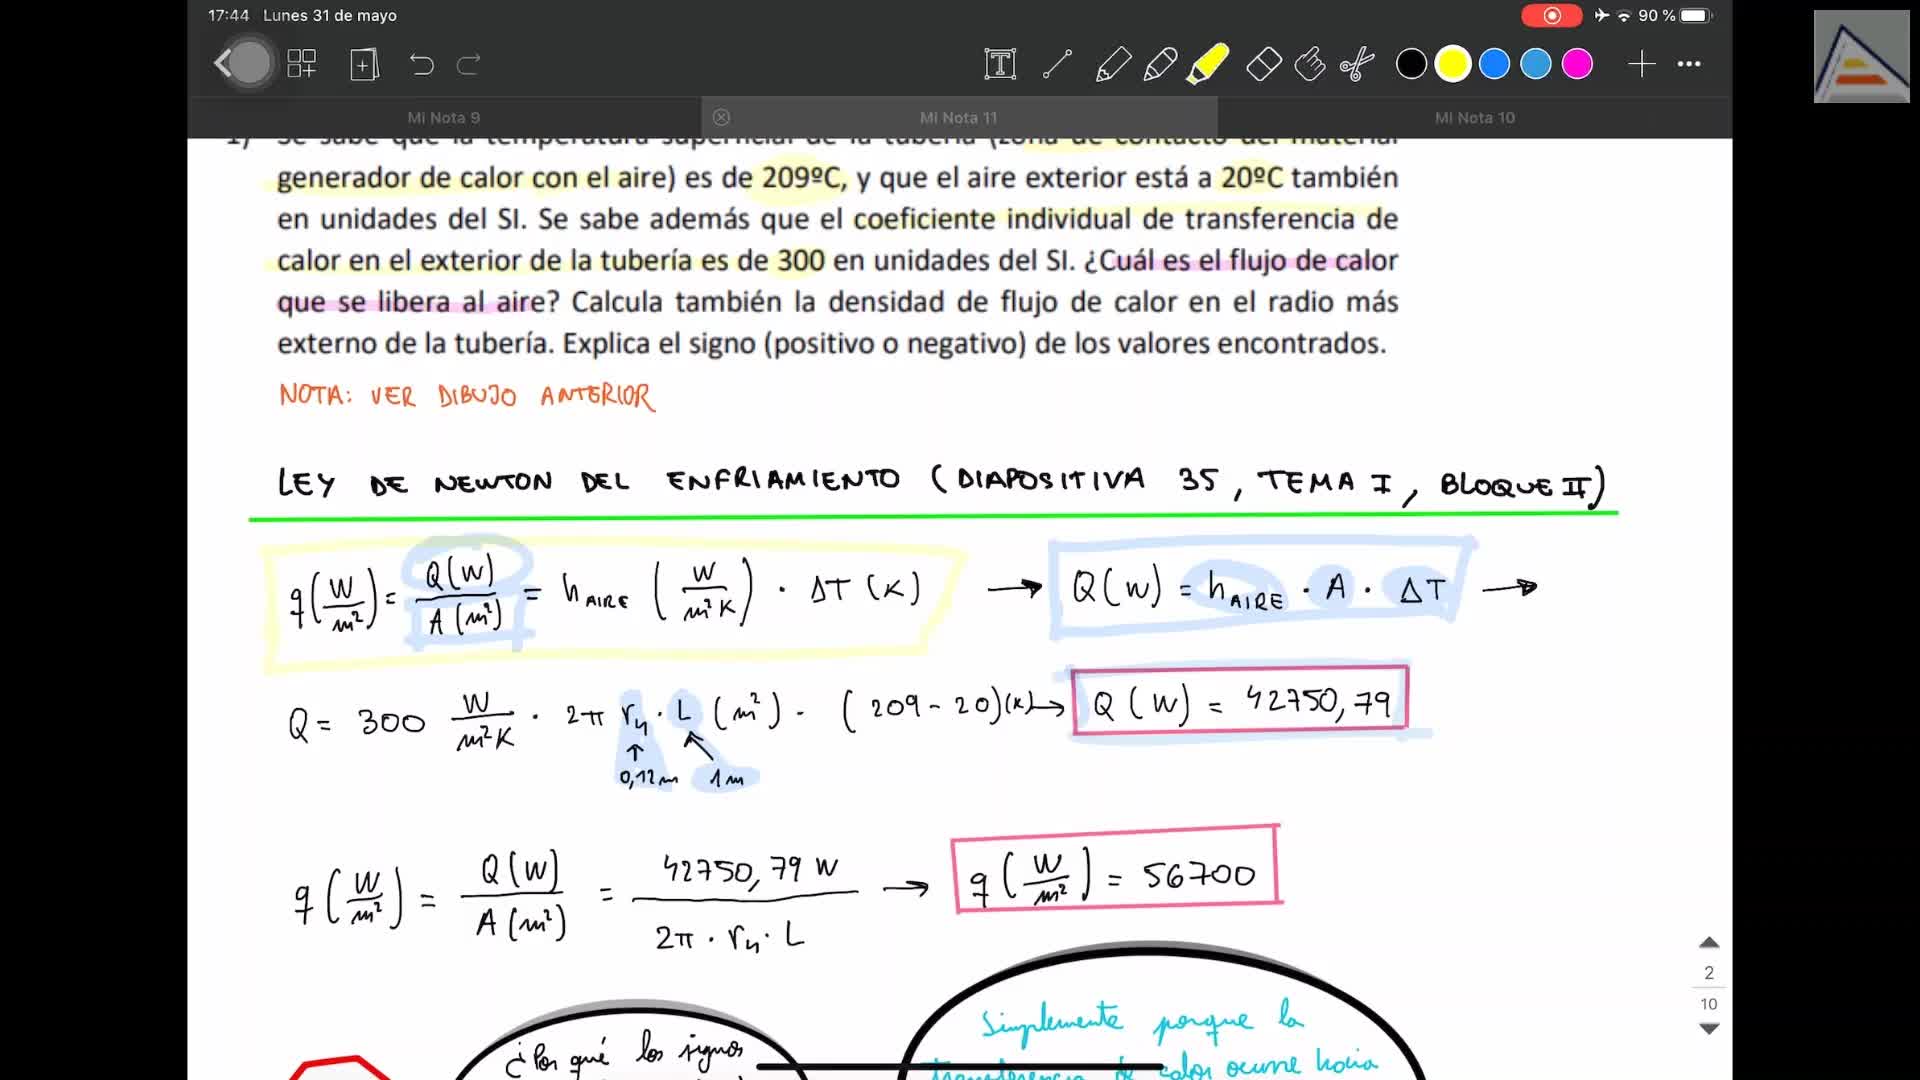Select the hand pointer tool
Viewport: 1920px width, 1080px height.
pos(1310,65)
